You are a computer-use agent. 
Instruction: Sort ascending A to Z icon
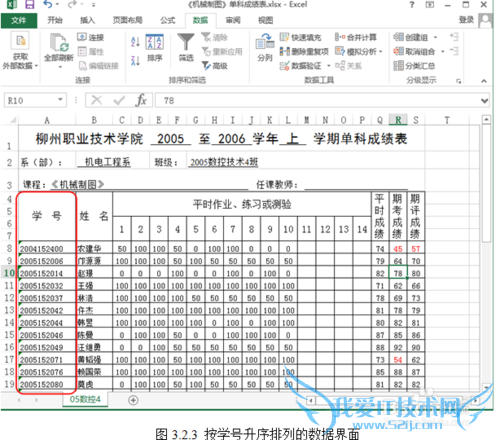tap(135, 42)
